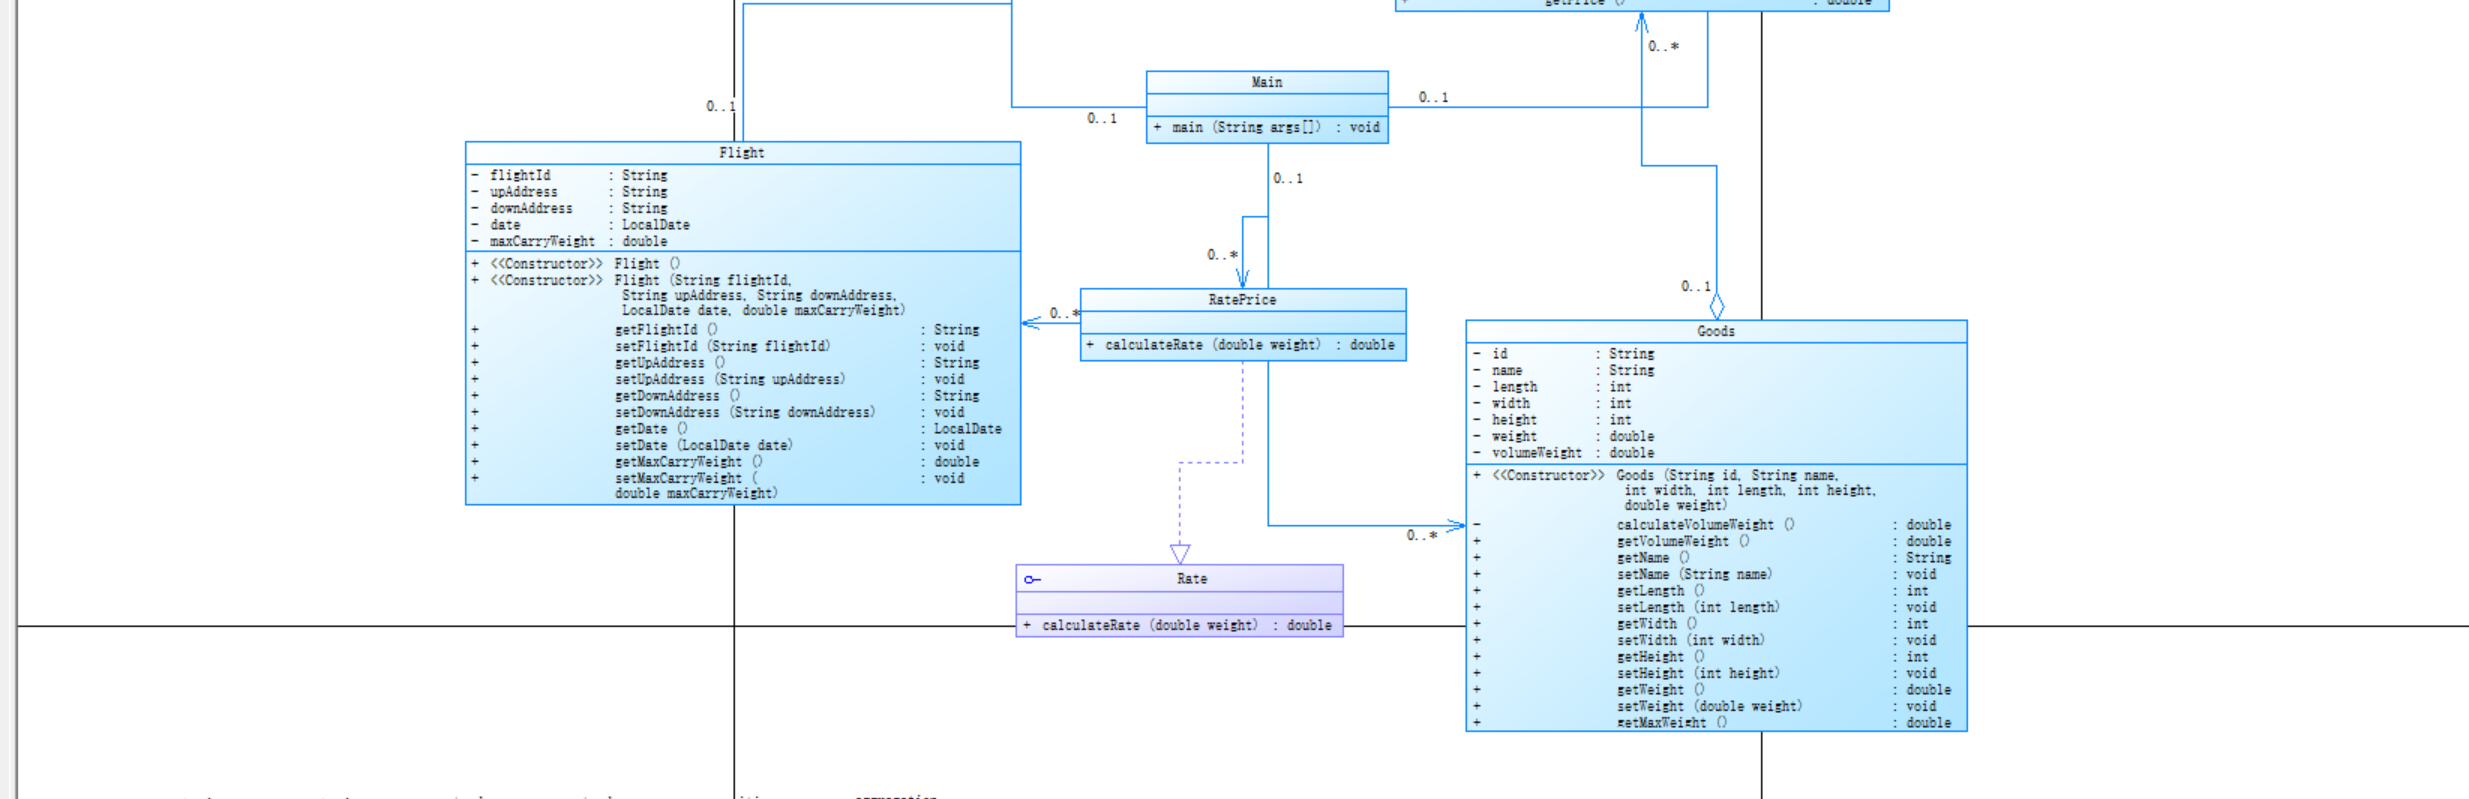Click the Rate interface title
The height and width of the screenshot is (799, 2469).
[x=1191, y=579]
